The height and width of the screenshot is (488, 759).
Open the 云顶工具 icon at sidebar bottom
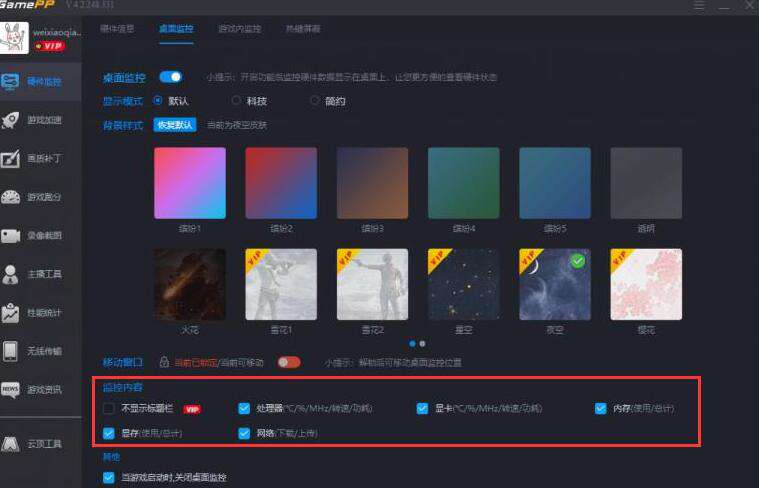click(10, 443)
